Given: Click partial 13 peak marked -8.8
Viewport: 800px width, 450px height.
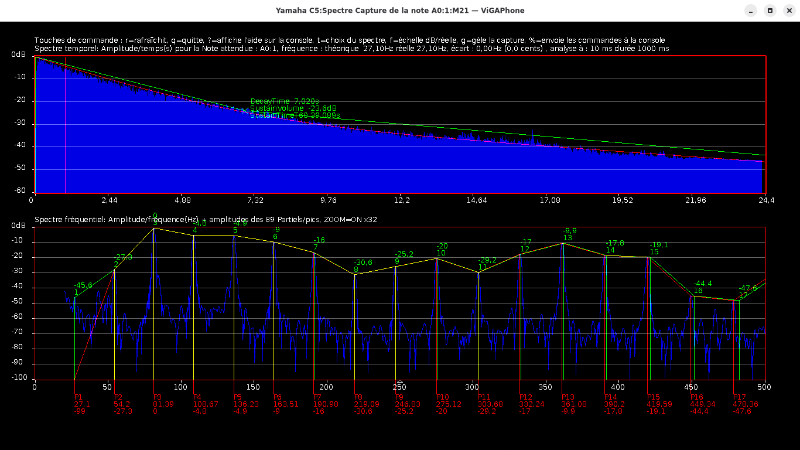Looking at the screenshot, I should click(x=563, y=243).
